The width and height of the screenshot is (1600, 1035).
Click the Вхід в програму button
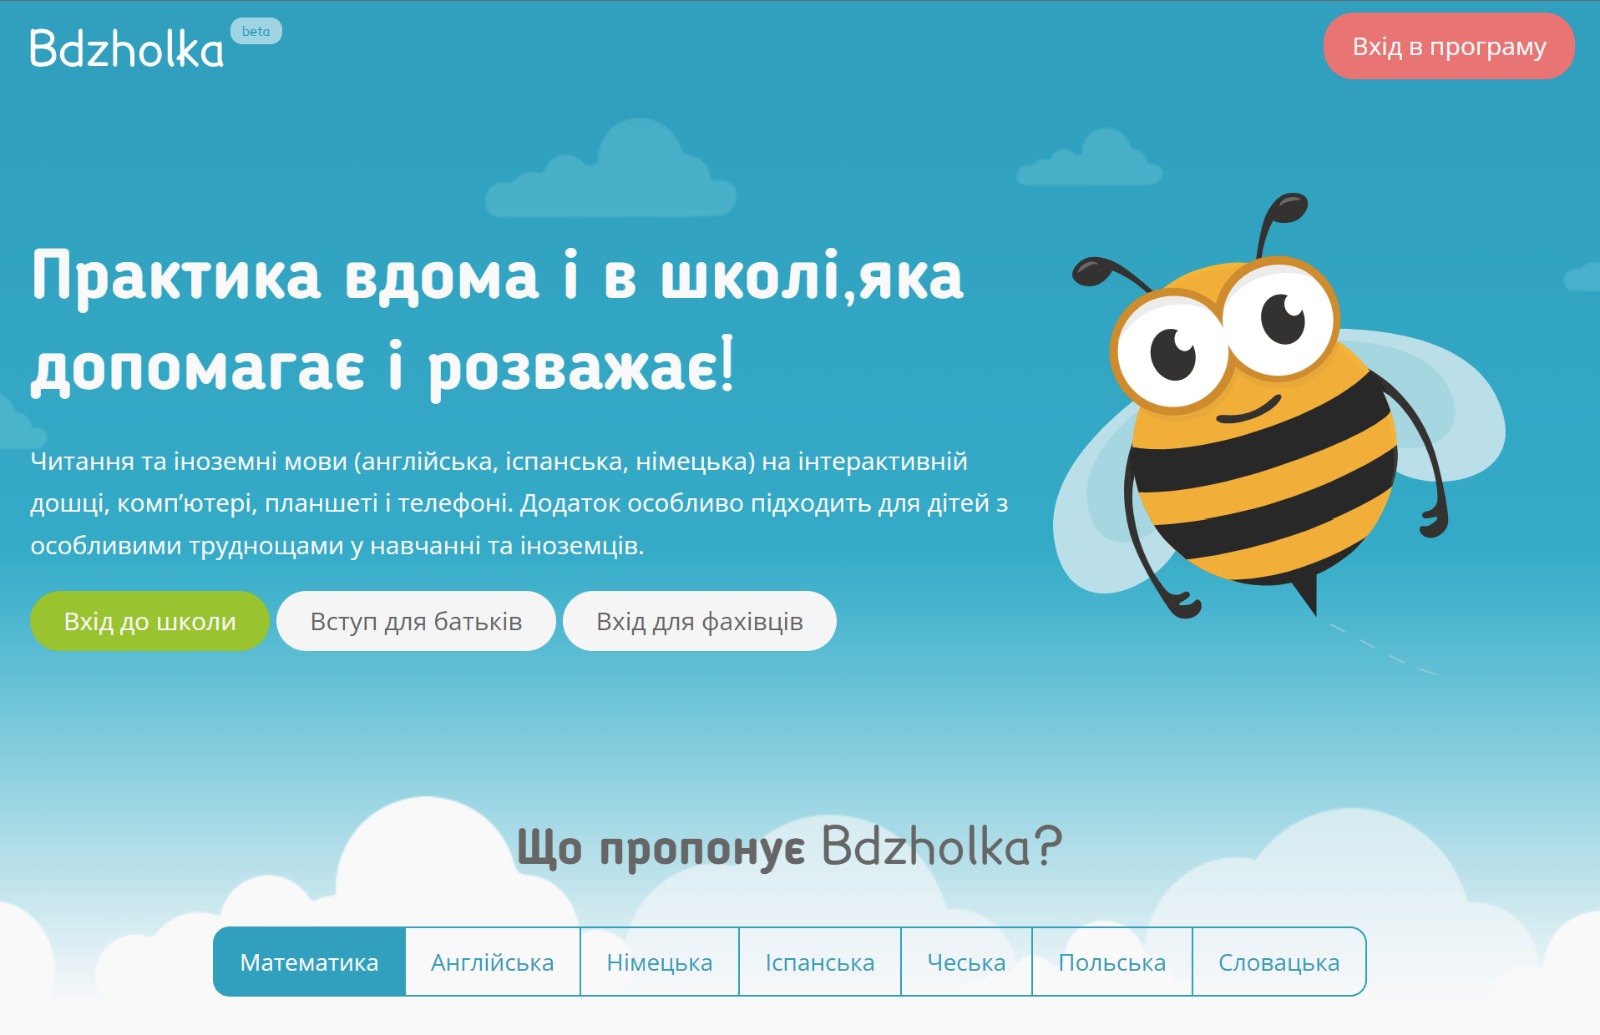[x=1449, y=46]
